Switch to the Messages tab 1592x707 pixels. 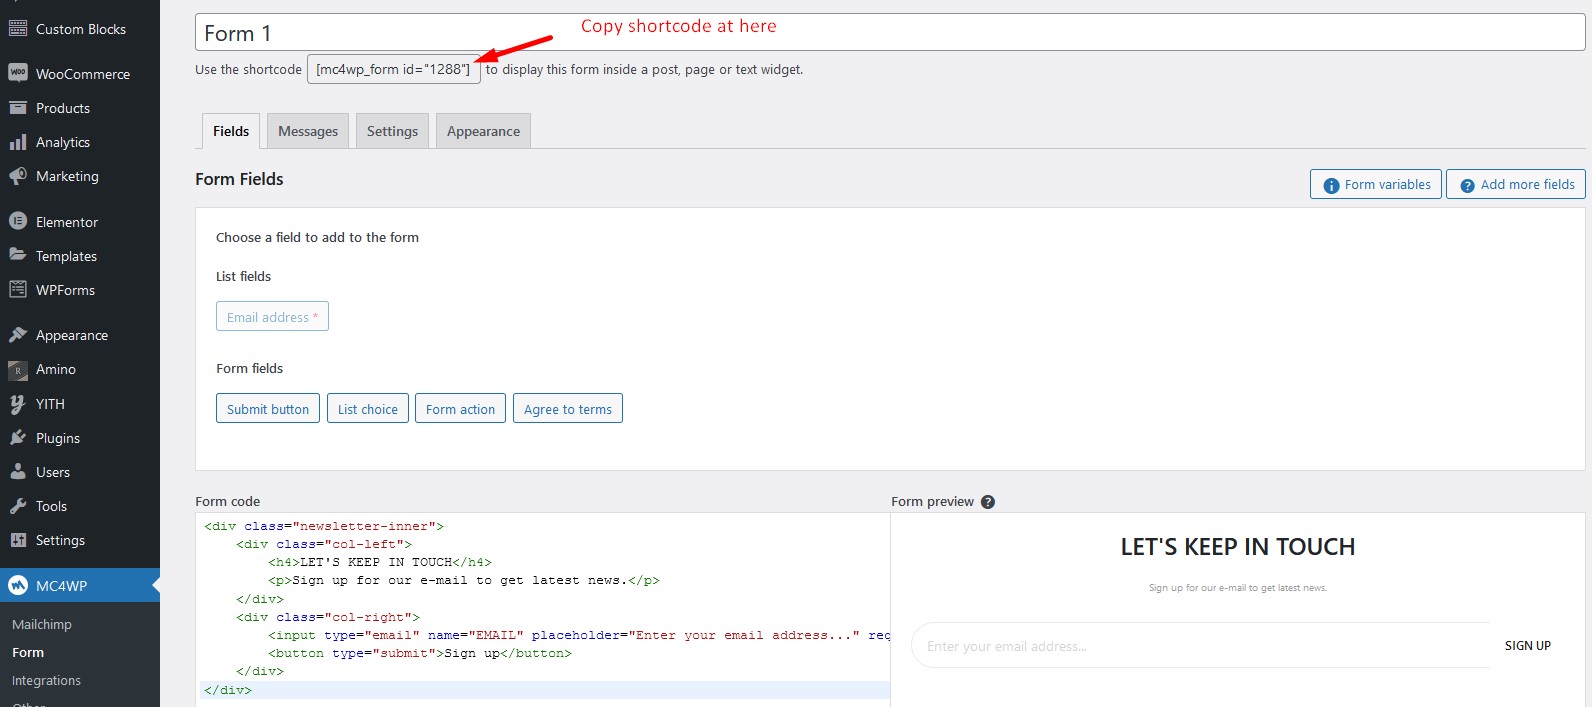pyautogui.click(x=308, y=131)
